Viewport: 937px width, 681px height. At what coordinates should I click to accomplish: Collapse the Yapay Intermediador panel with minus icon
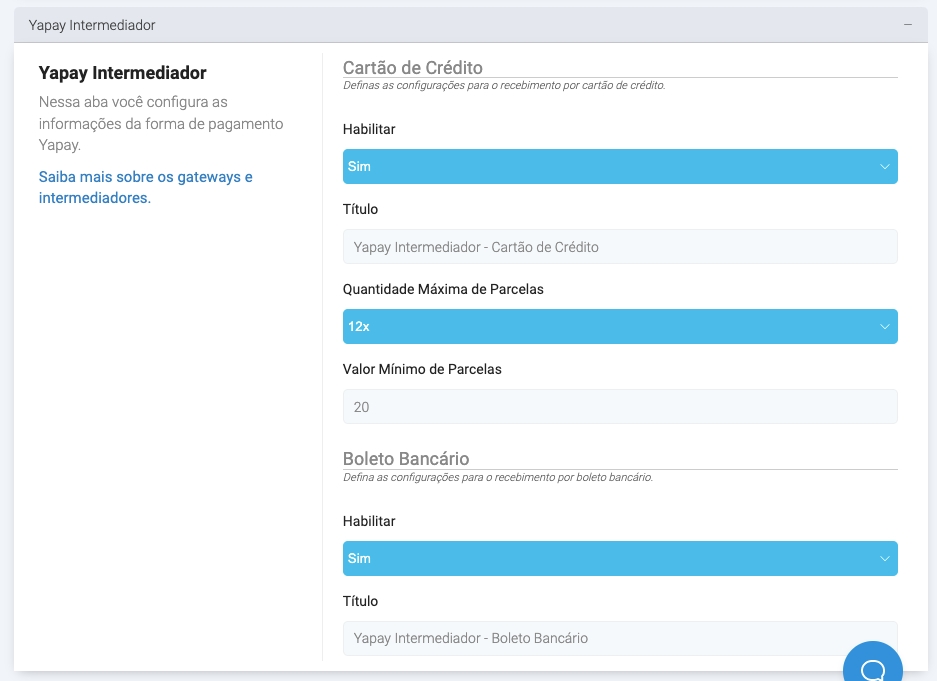tap(907, 24)
